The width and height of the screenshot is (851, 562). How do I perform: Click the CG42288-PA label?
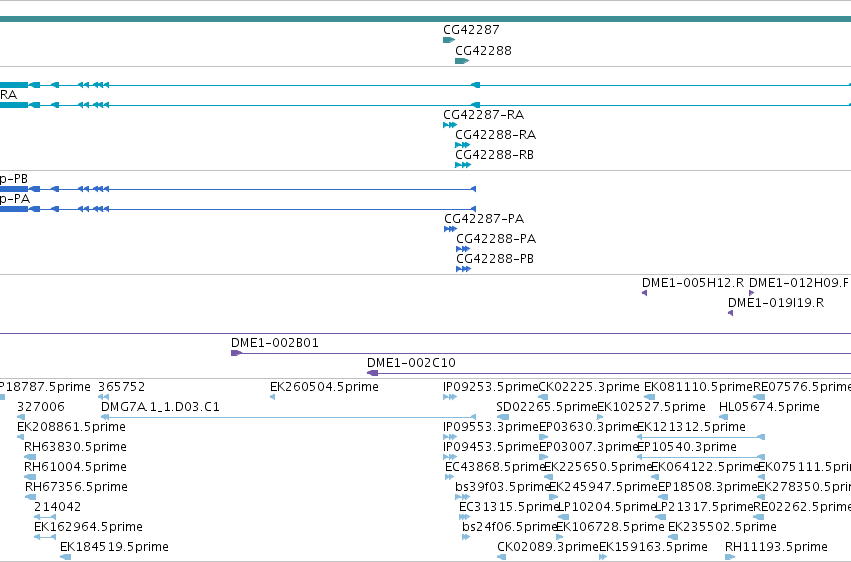pos(496,239)
